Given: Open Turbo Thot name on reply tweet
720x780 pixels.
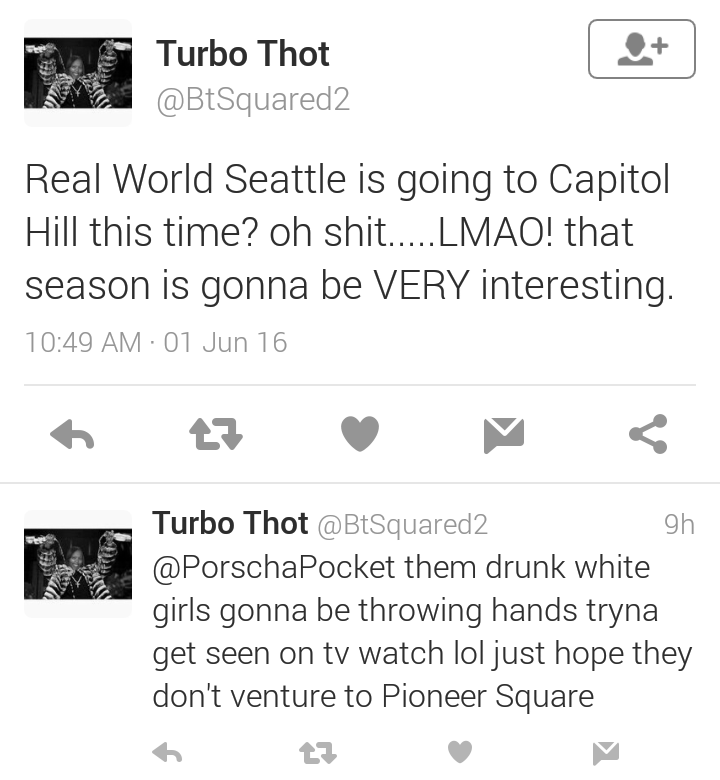Looking at the screenshot, I should point(230,523).
